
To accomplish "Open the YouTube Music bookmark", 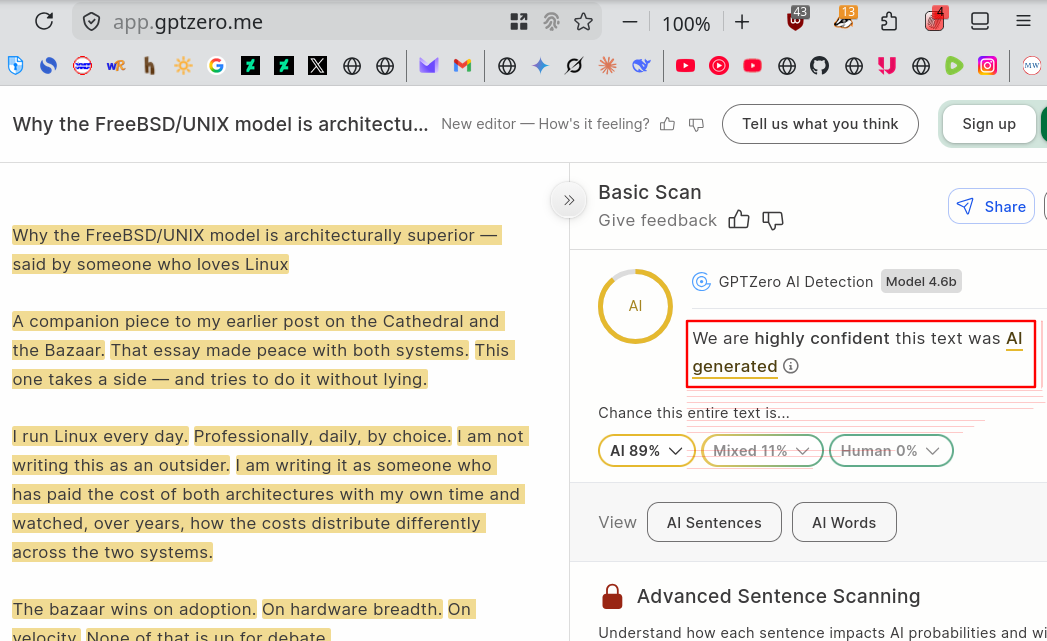I will point(718,65).
